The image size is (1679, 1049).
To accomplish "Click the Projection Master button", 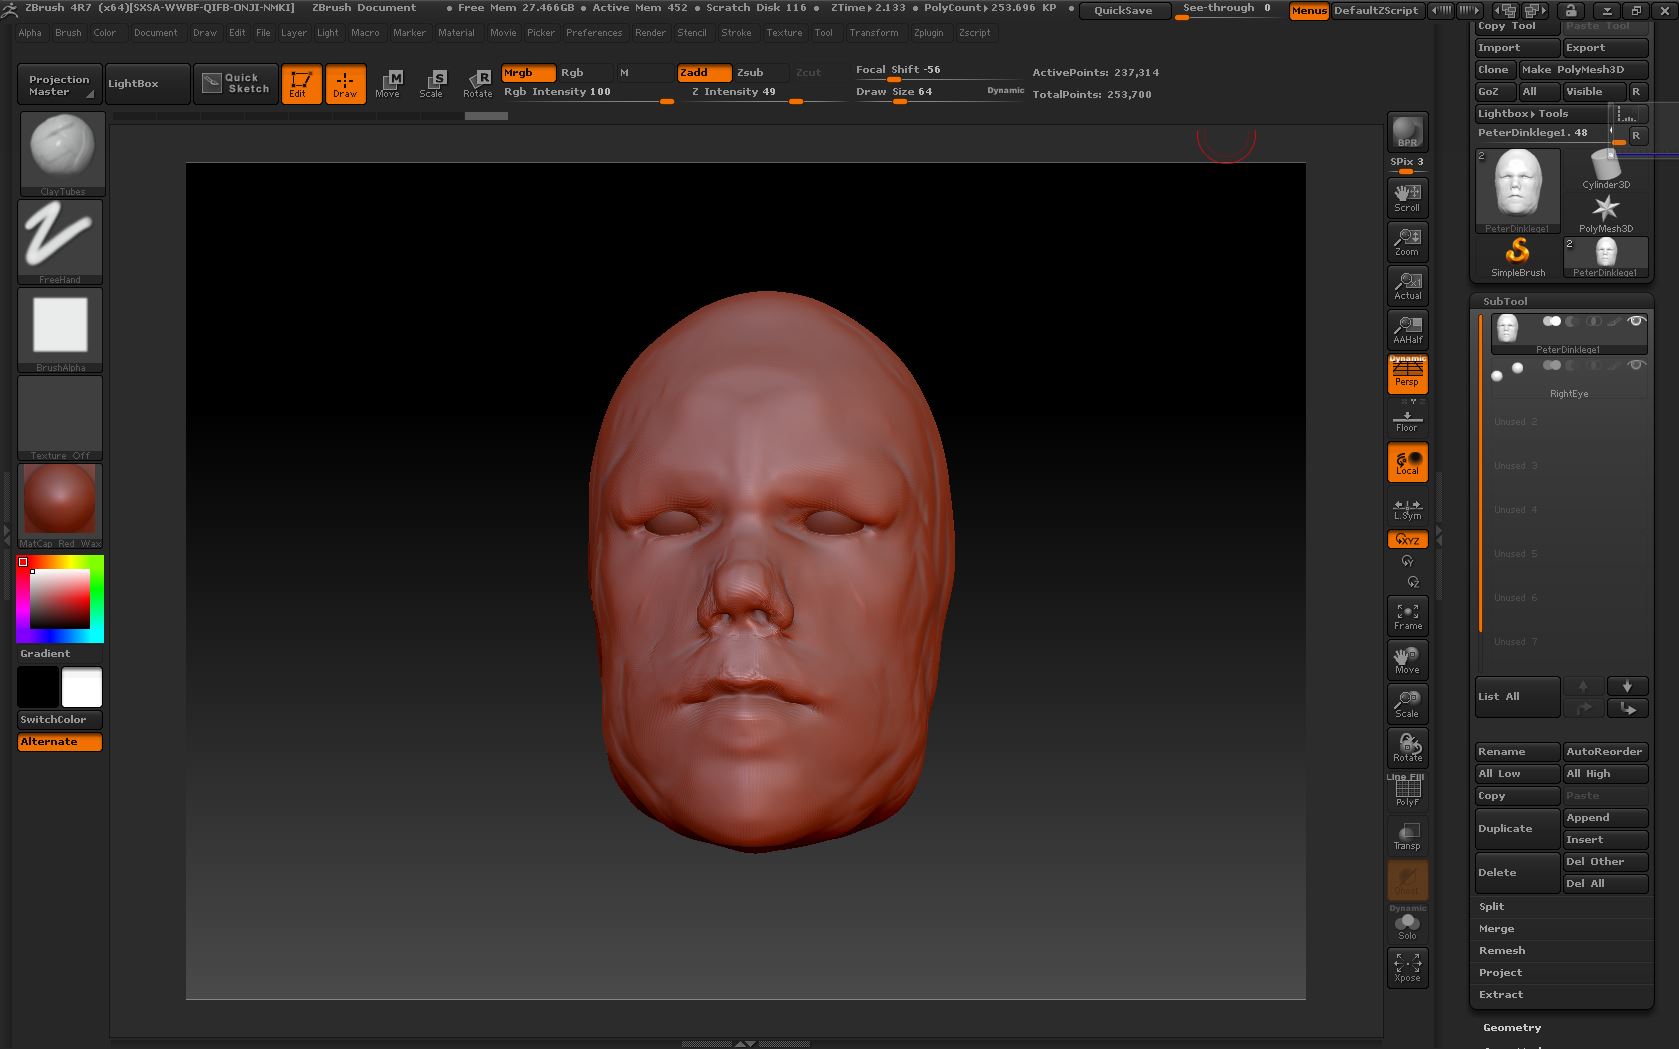I will pos(59,85).
